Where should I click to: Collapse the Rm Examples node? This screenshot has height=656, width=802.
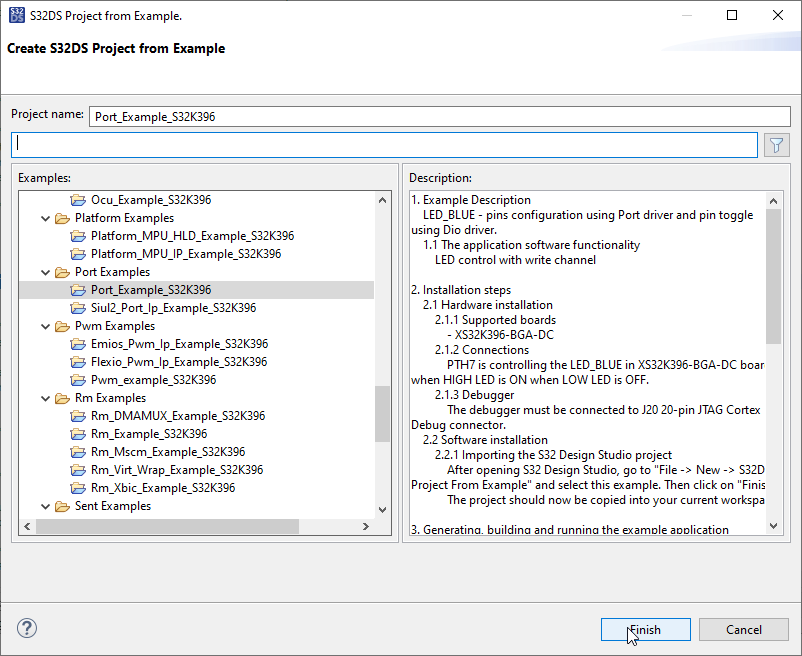45,398
